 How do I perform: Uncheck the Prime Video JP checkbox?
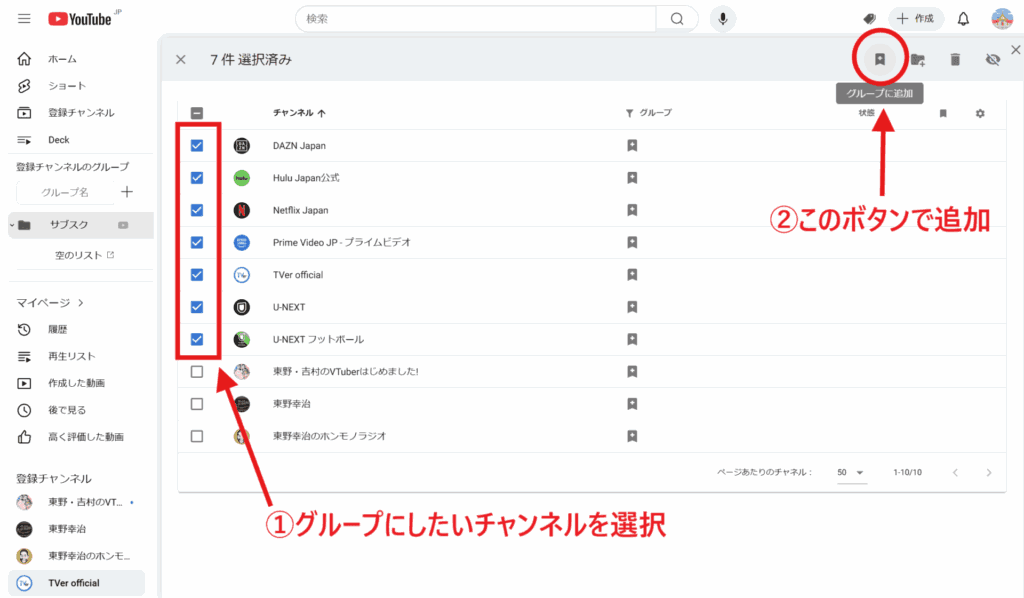[197, 242]
